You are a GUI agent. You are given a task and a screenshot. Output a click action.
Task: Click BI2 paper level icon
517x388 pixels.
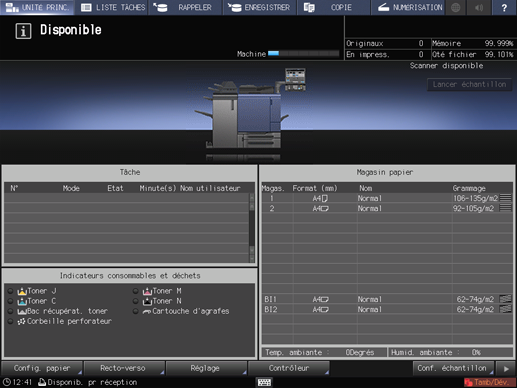pyautogui.click(x=505, y=309)
